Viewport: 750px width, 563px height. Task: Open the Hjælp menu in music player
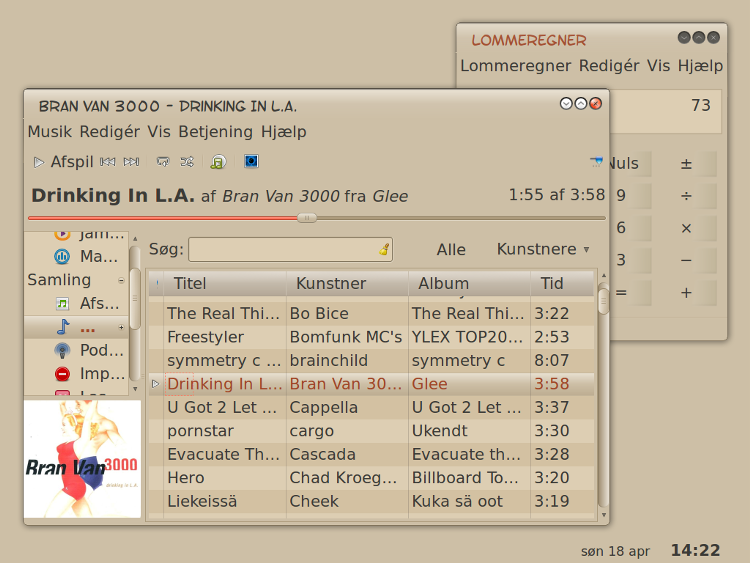pos(284,132)
